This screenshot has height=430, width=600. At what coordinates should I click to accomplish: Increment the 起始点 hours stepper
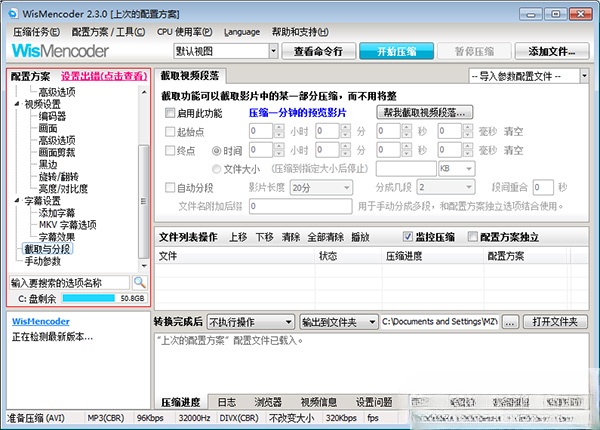(x=279, y=127)
